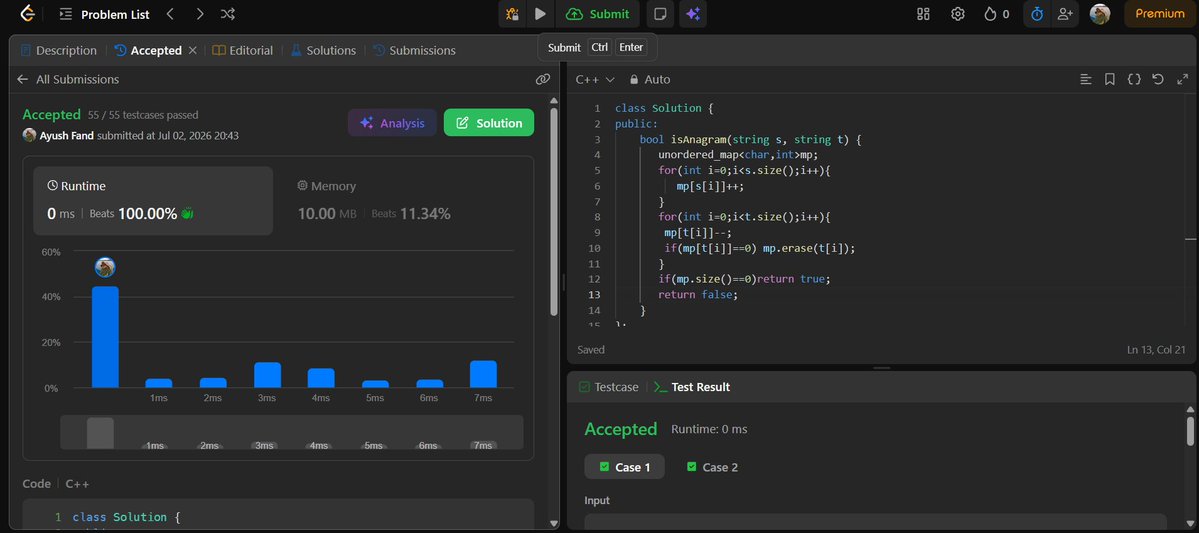Switch to the Editorial tab
1199x533 pixels.
point(242,50)
